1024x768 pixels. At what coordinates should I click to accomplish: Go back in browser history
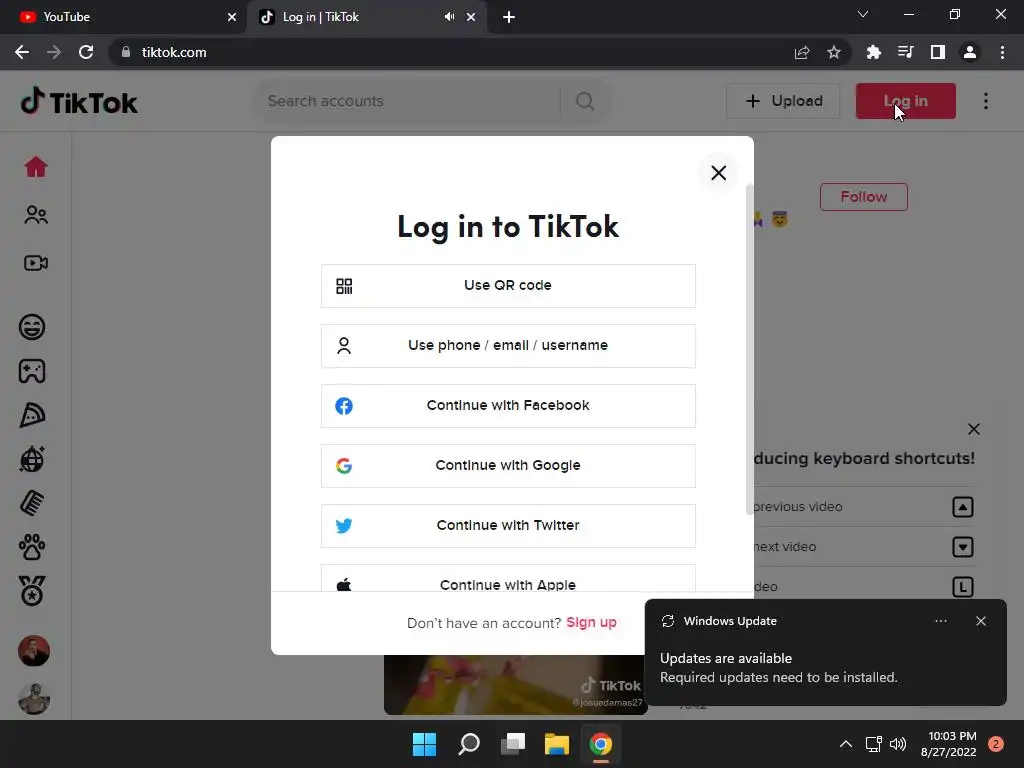(22, 52)
